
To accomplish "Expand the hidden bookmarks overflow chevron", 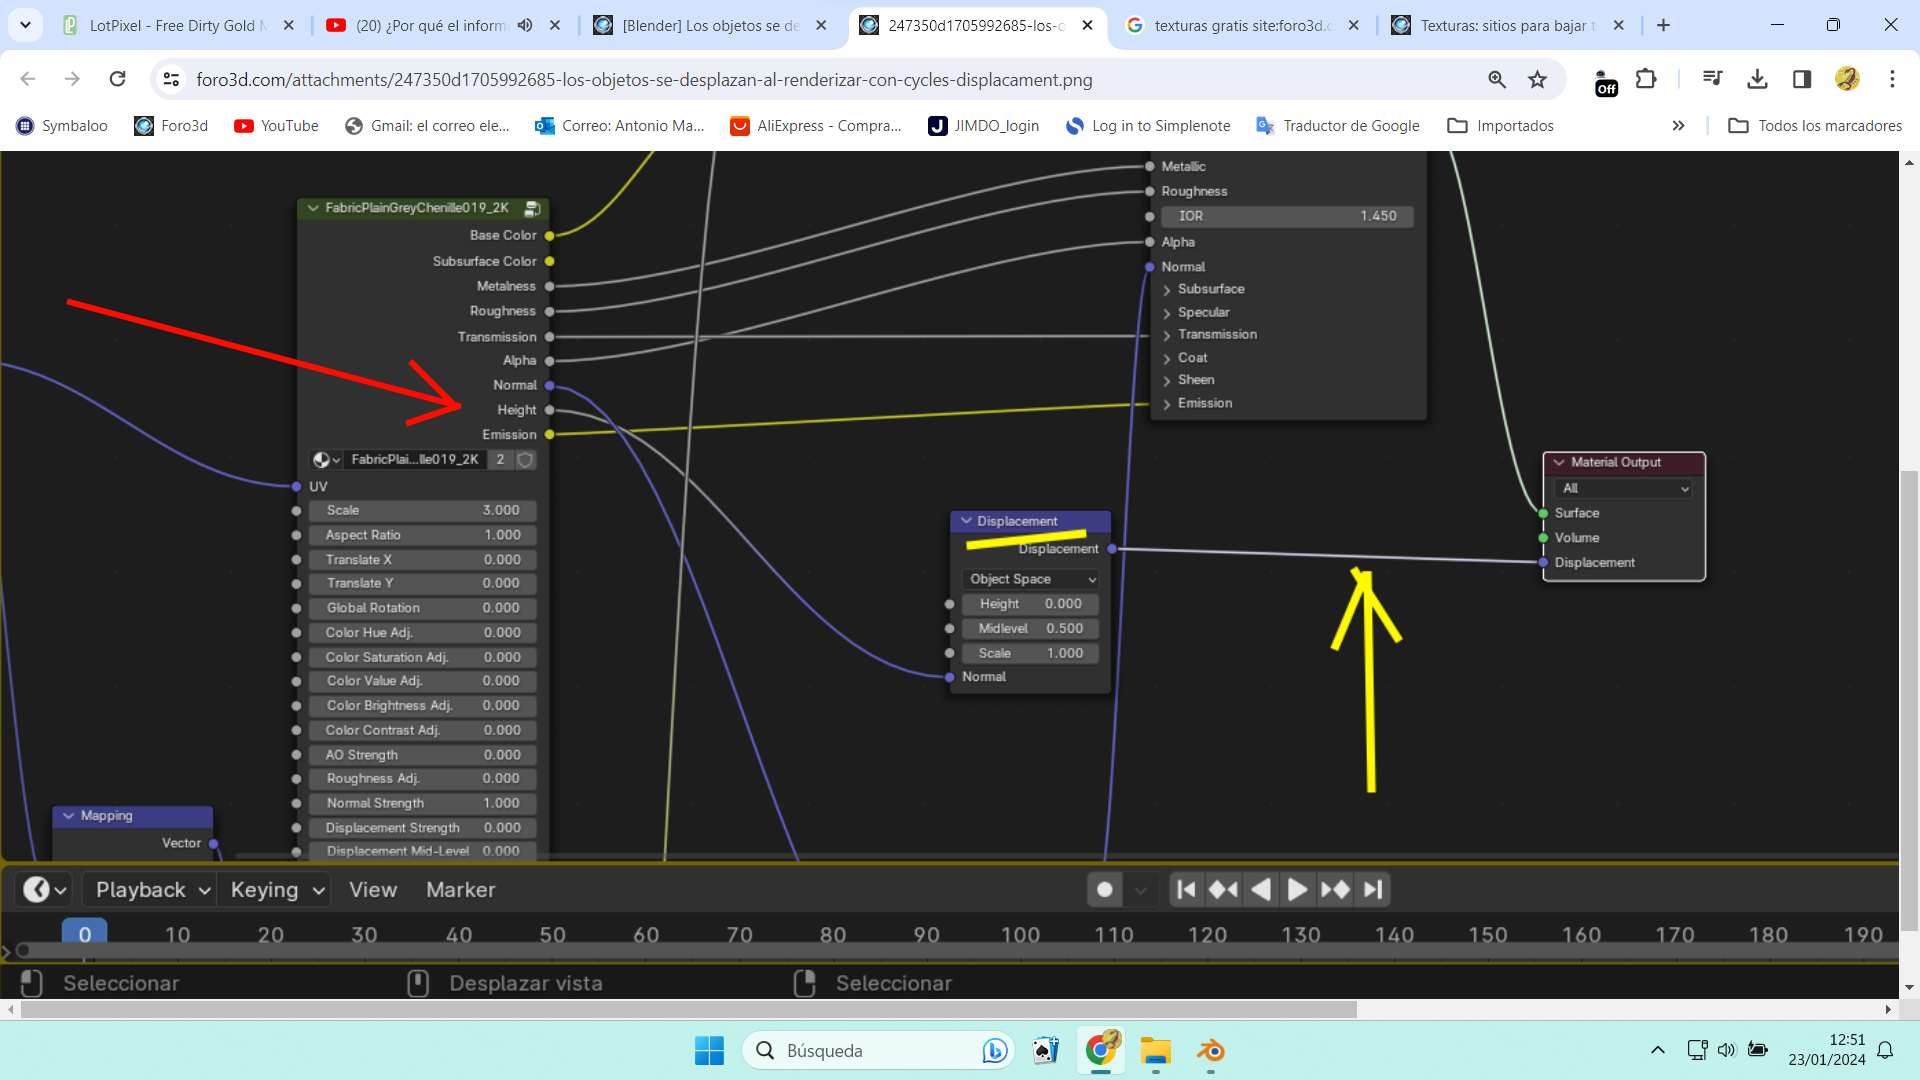I will click(x=1678, y=126).
